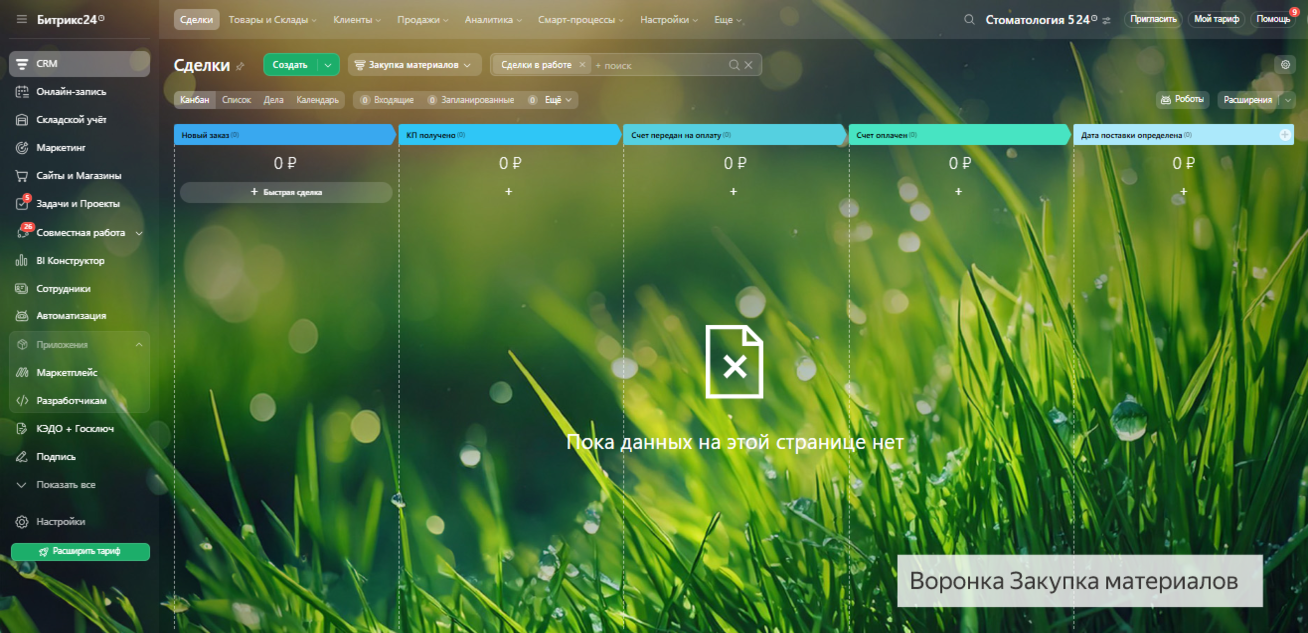Open kanban settings via the gear icon at right

(1286, 64)
